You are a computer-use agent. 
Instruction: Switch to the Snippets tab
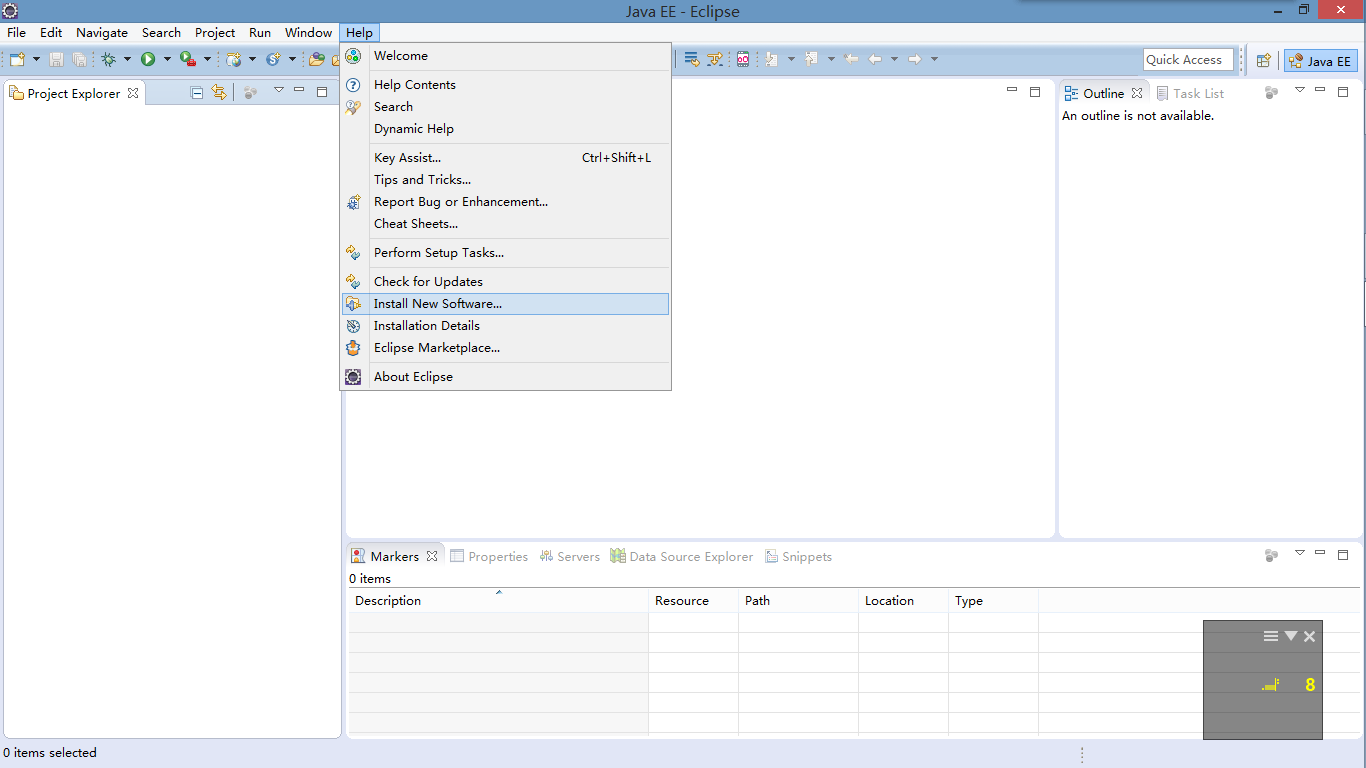798,557
